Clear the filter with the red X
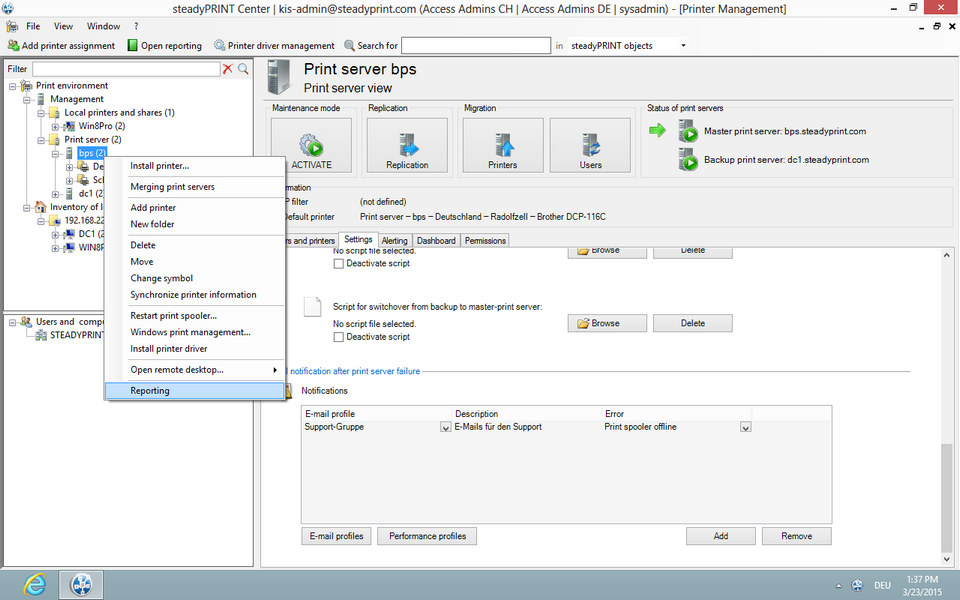This screenshot has width=960, height=600. click(x=228, y=69)
